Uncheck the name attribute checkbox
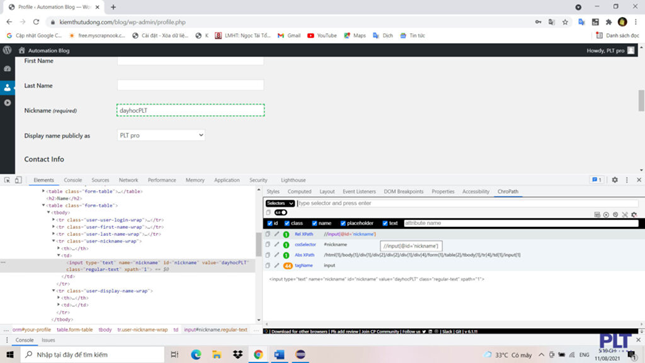 [x=314, y=223]
